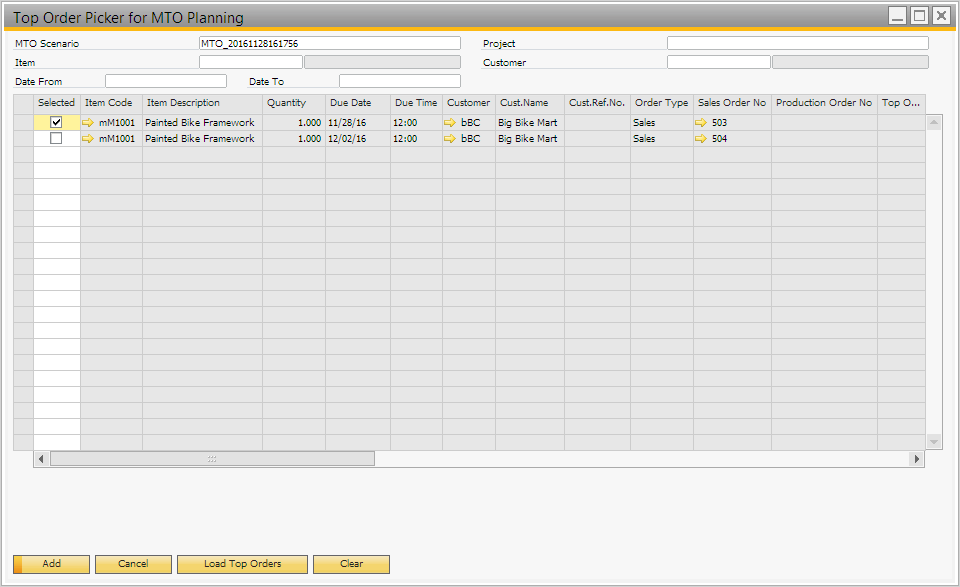The height and width of the screenshot is (587, 960).
Task: Open customer bBC link arrow in second row
Action: (450, 139)
